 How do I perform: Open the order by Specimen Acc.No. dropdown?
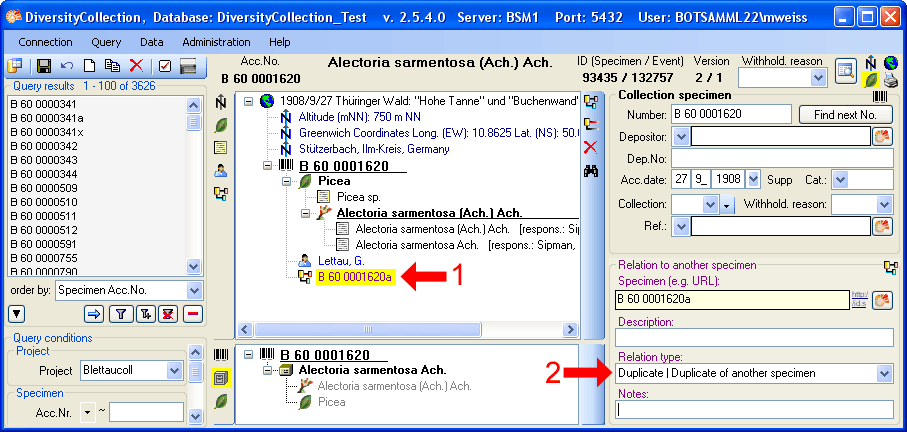[x=194, y=290]
